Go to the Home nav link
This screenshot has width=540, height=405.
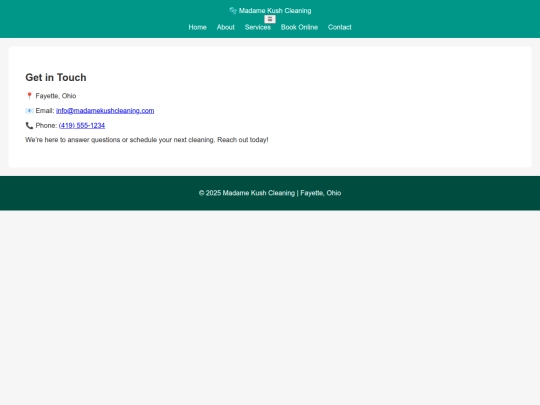tap(197, 27)
